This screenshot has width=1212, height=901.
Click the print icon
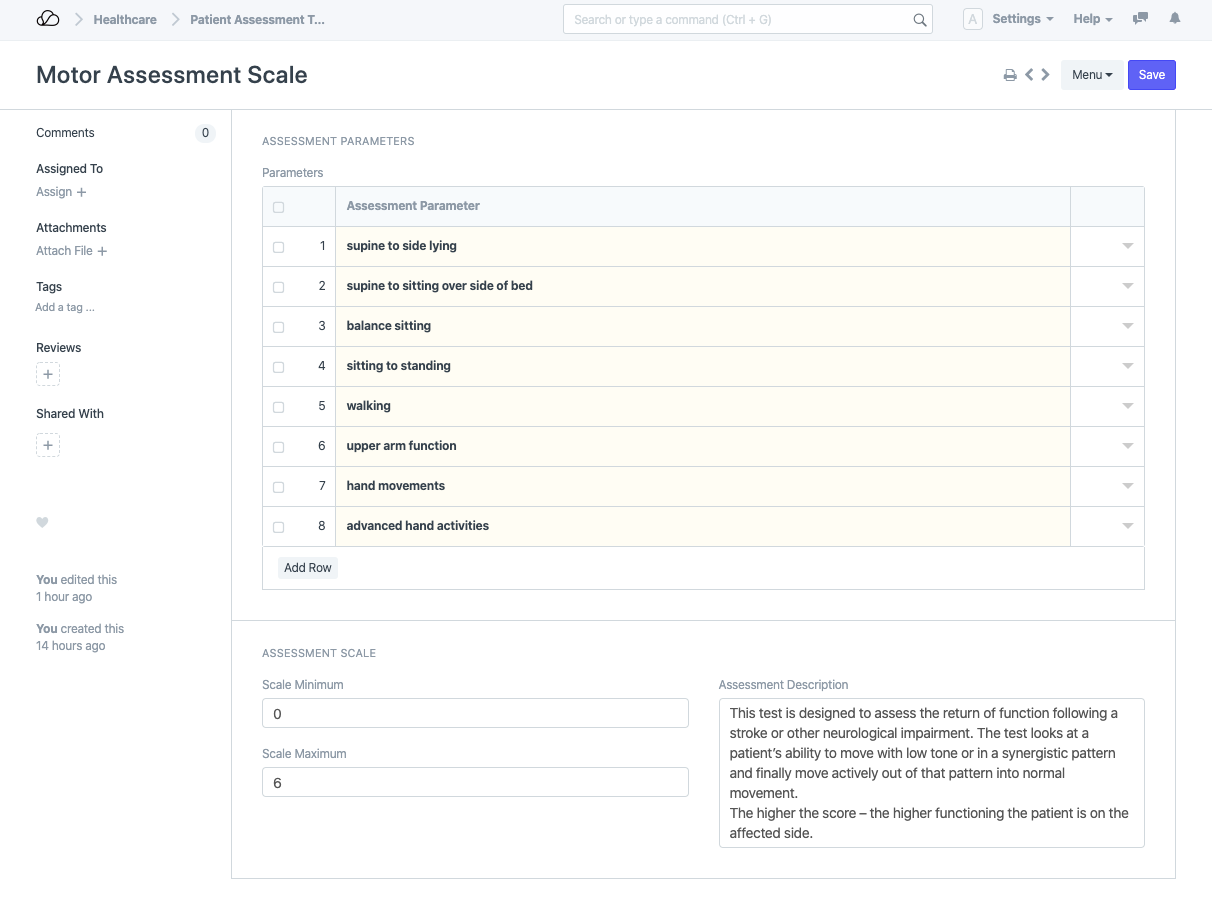pyautogui.click(x=1010, y=75)
